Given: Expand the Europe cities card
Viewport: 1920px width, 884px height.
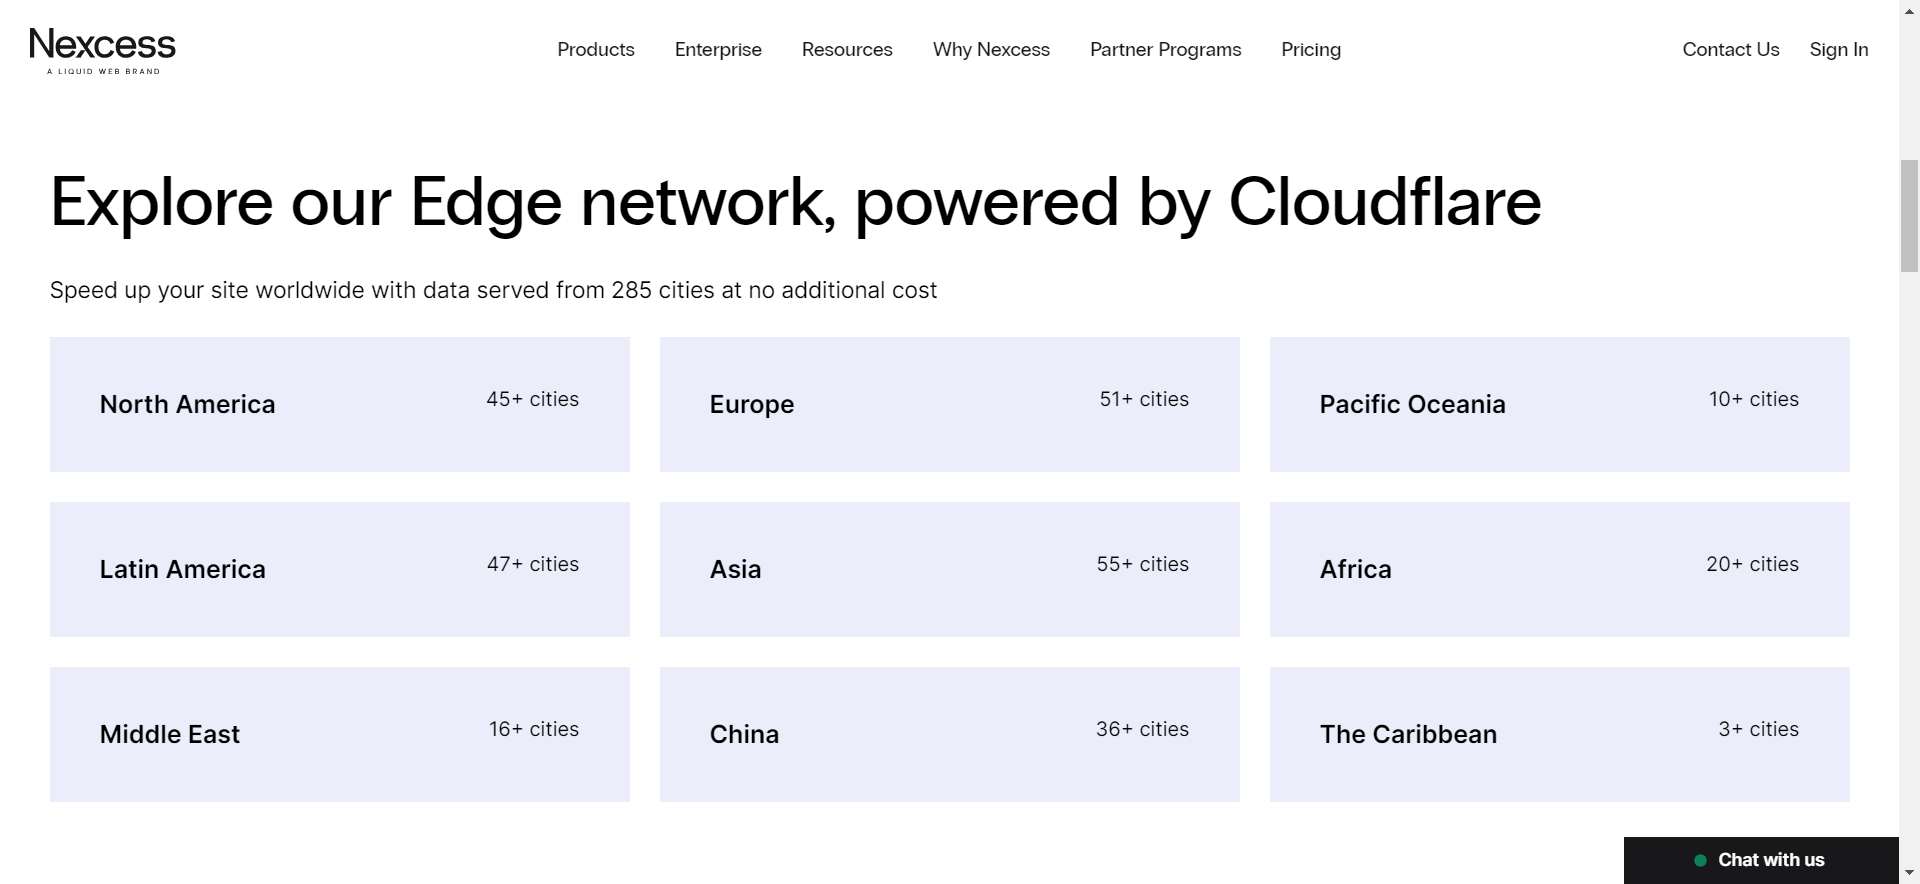Looking at the screenshot, I should (x=949, y=404).
